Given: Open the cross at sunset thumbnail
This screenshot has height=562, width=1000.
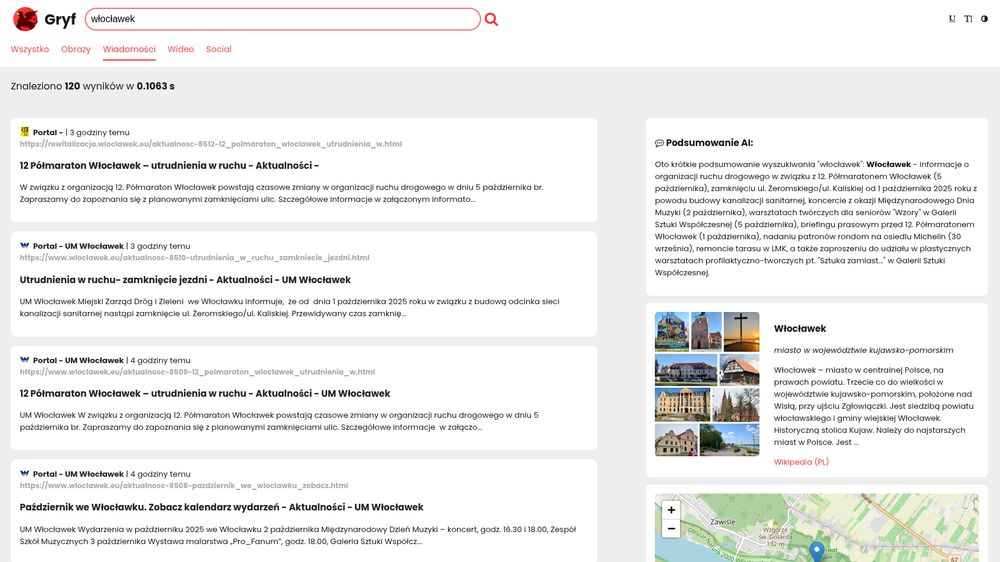Looking at the screenshot, I should (x=742, y=331).
